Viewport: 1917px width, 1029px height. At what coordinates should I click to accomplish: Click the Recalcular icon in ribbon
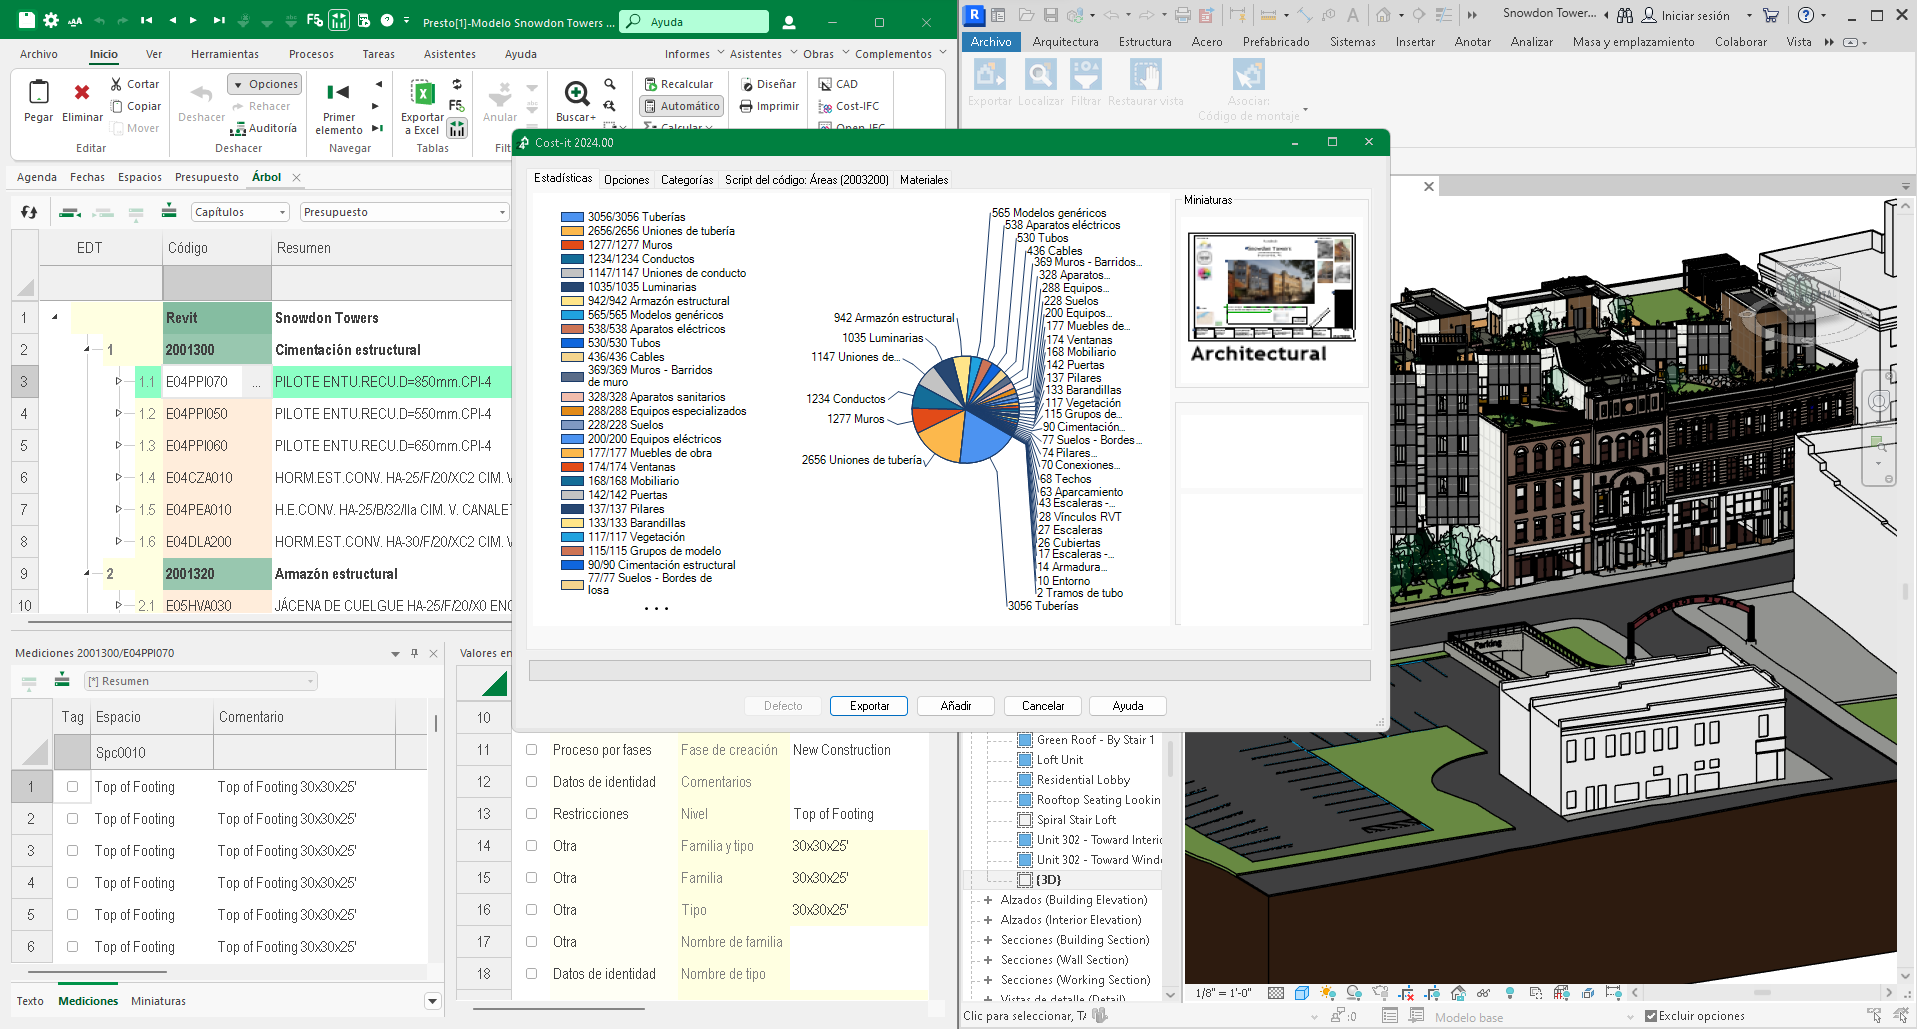651,84
